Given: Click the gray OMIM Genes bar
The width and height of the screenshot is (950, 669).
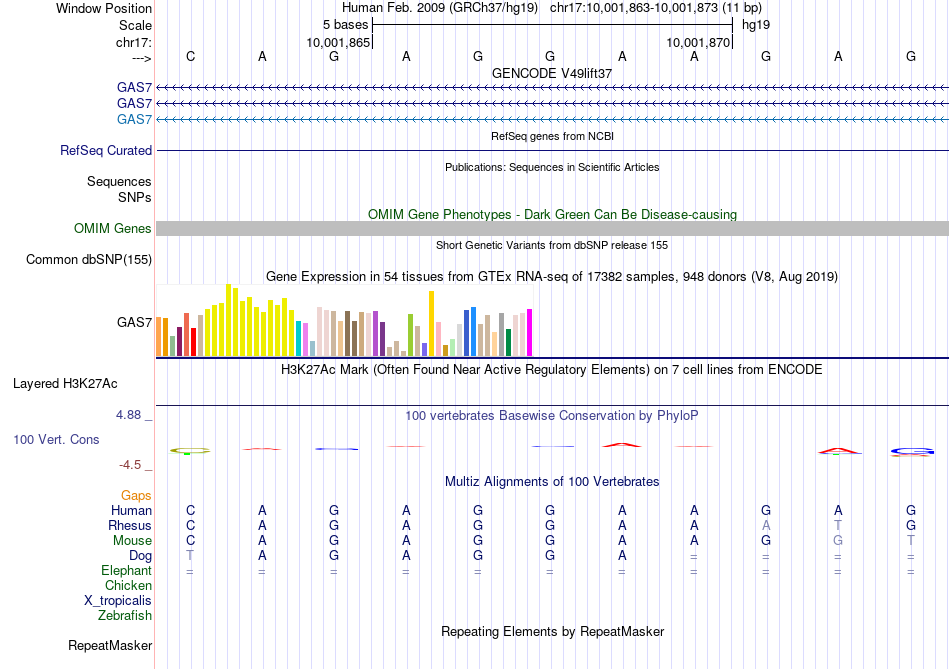Looking at the screenshot, I should 552,228.
